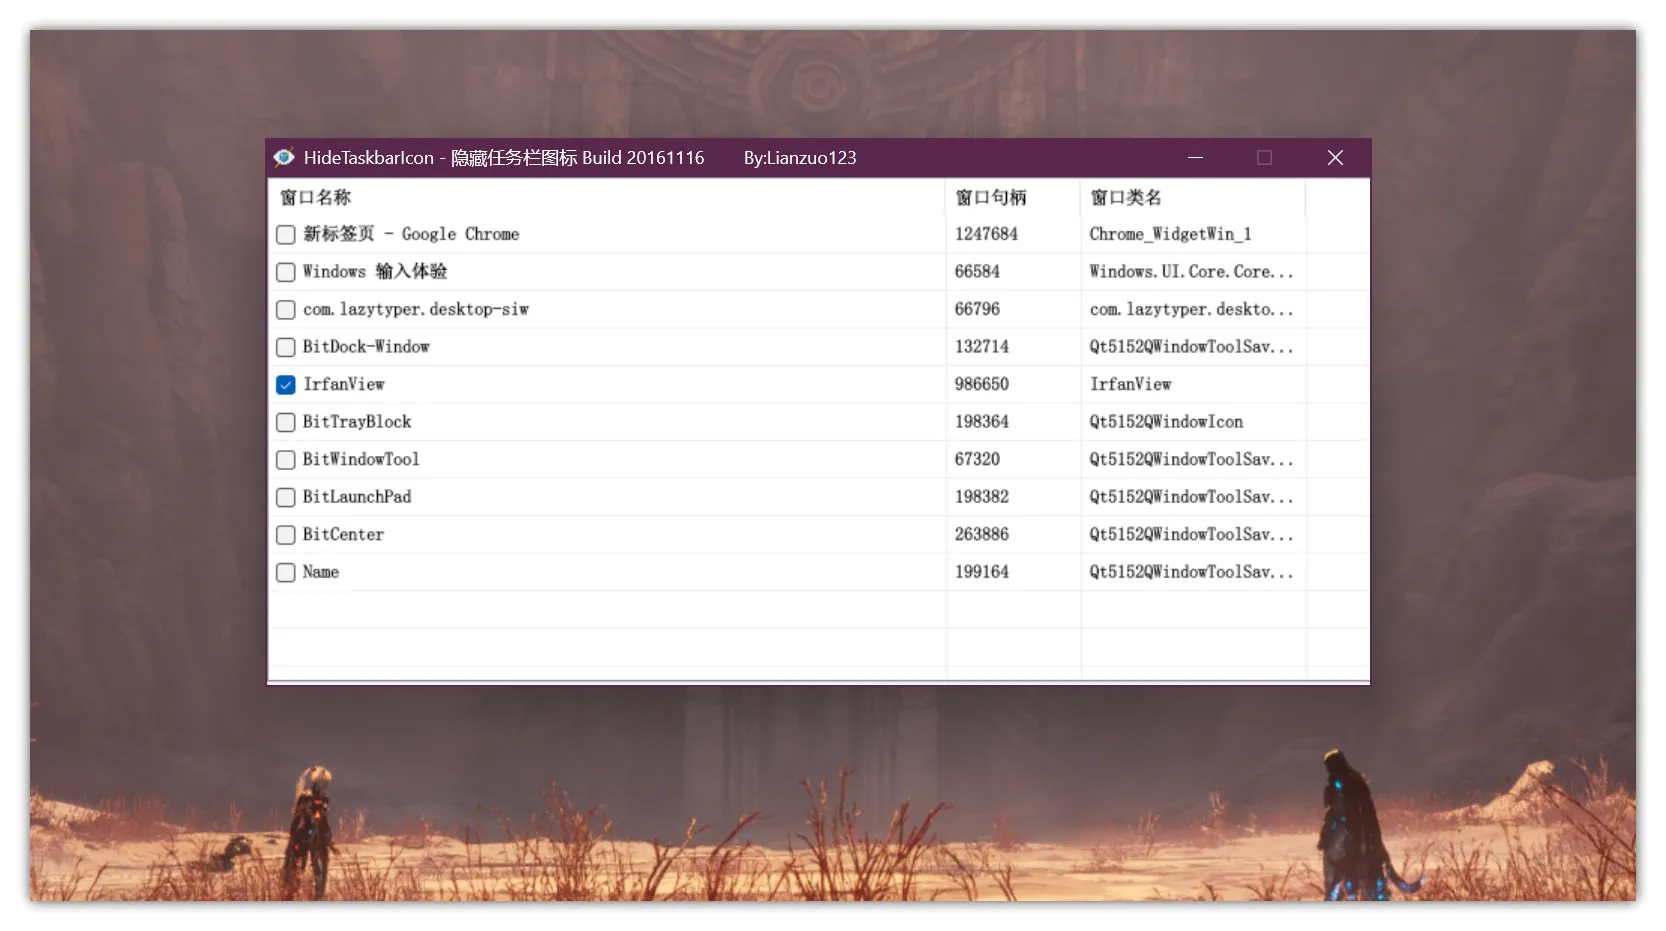Image resolution: width=1666 pixels, height=931 pixels.
Task: Sort by the 窗口名称 column header
Action: pyautogui.click(x=318, y=197)
